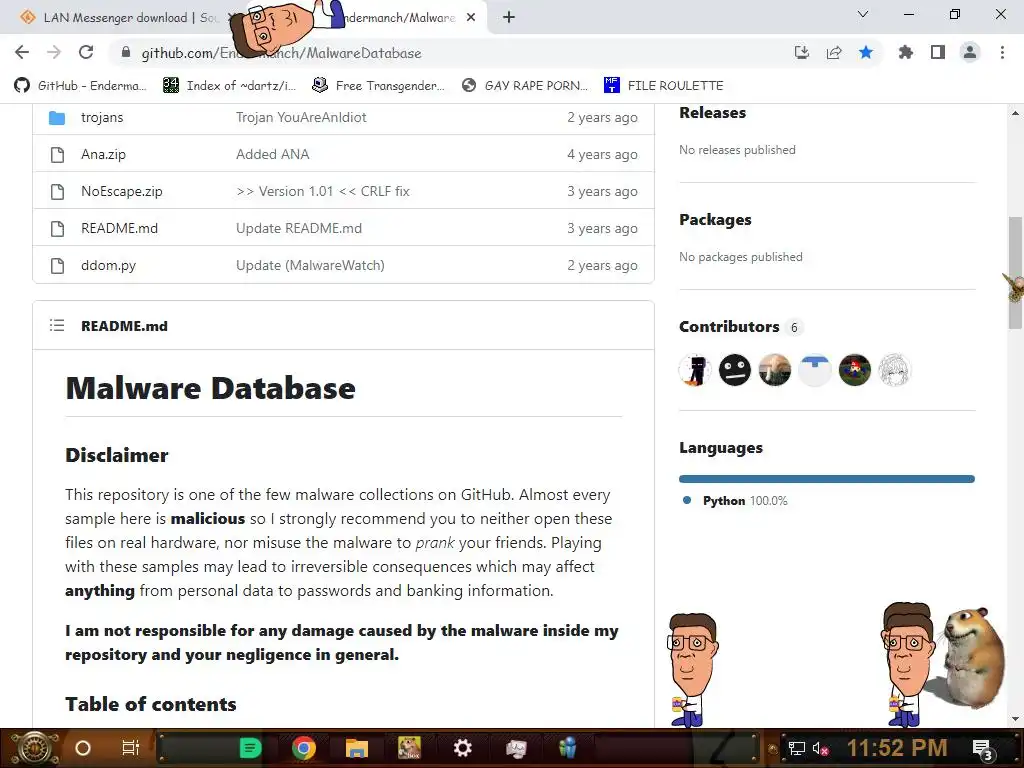Reload the GitHub page
The height and width of the screenshot is (768, 1024).
pos(86,52)
